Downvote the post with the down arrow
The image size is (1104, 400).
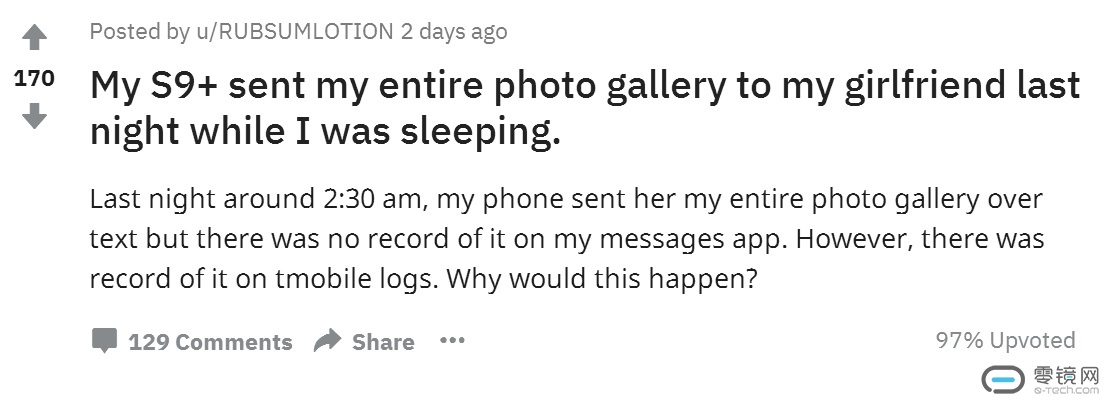click(x=34, y=117)
